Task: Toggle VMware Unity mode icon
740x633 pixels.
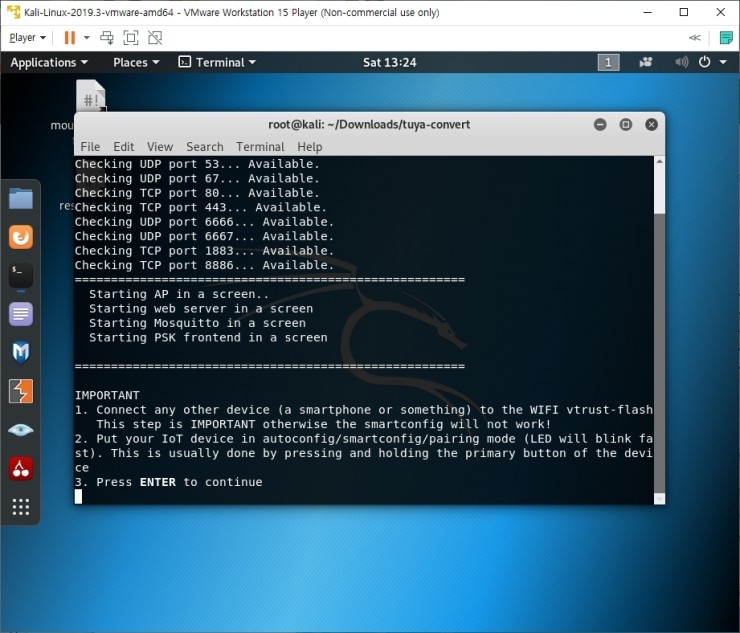Action: 155,38
